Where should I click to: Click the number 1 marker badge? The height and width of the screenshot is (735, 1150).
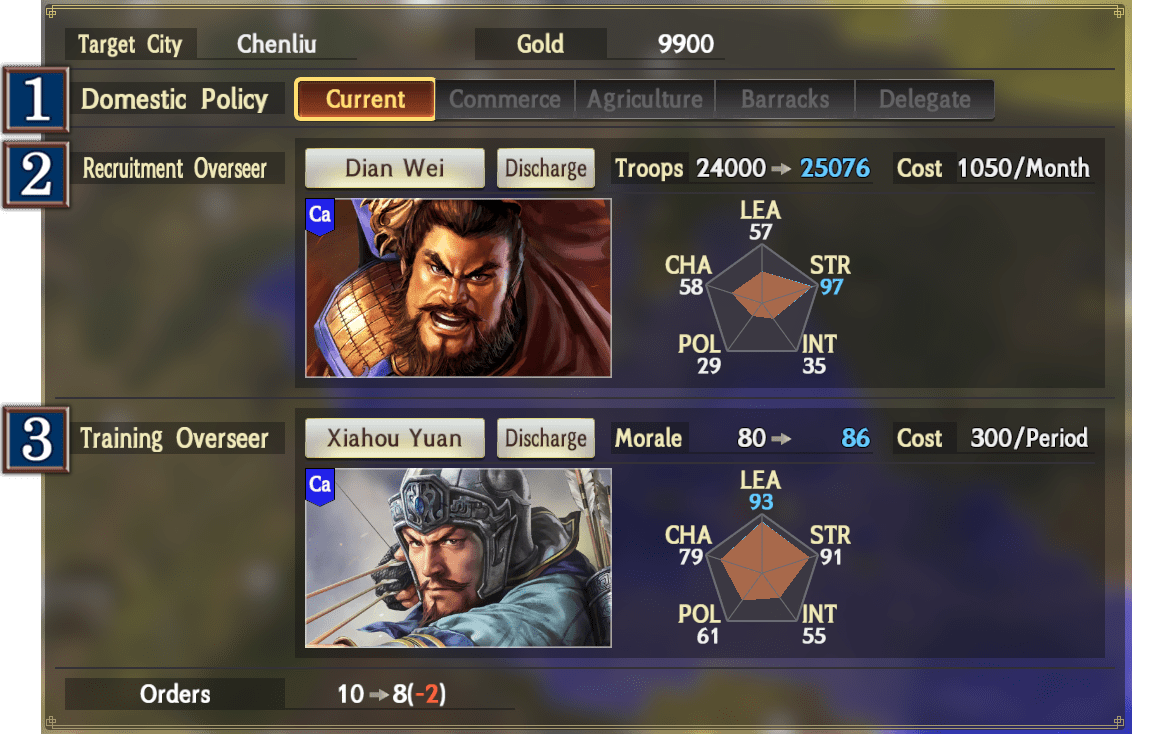pos(36,99)
